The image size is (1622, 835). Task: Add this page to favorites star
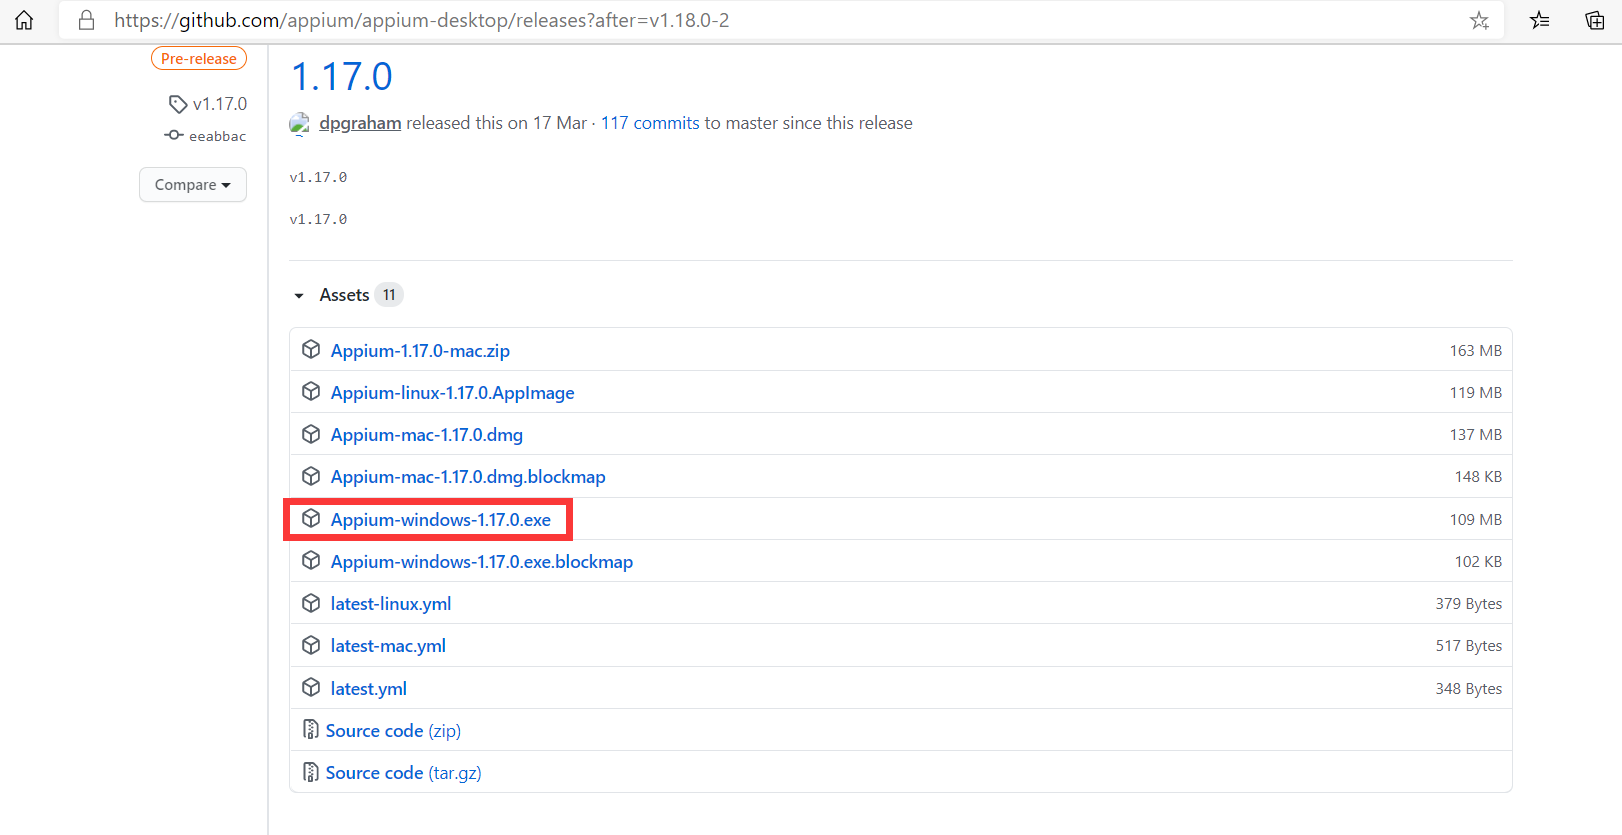[x=1479, y=20]
